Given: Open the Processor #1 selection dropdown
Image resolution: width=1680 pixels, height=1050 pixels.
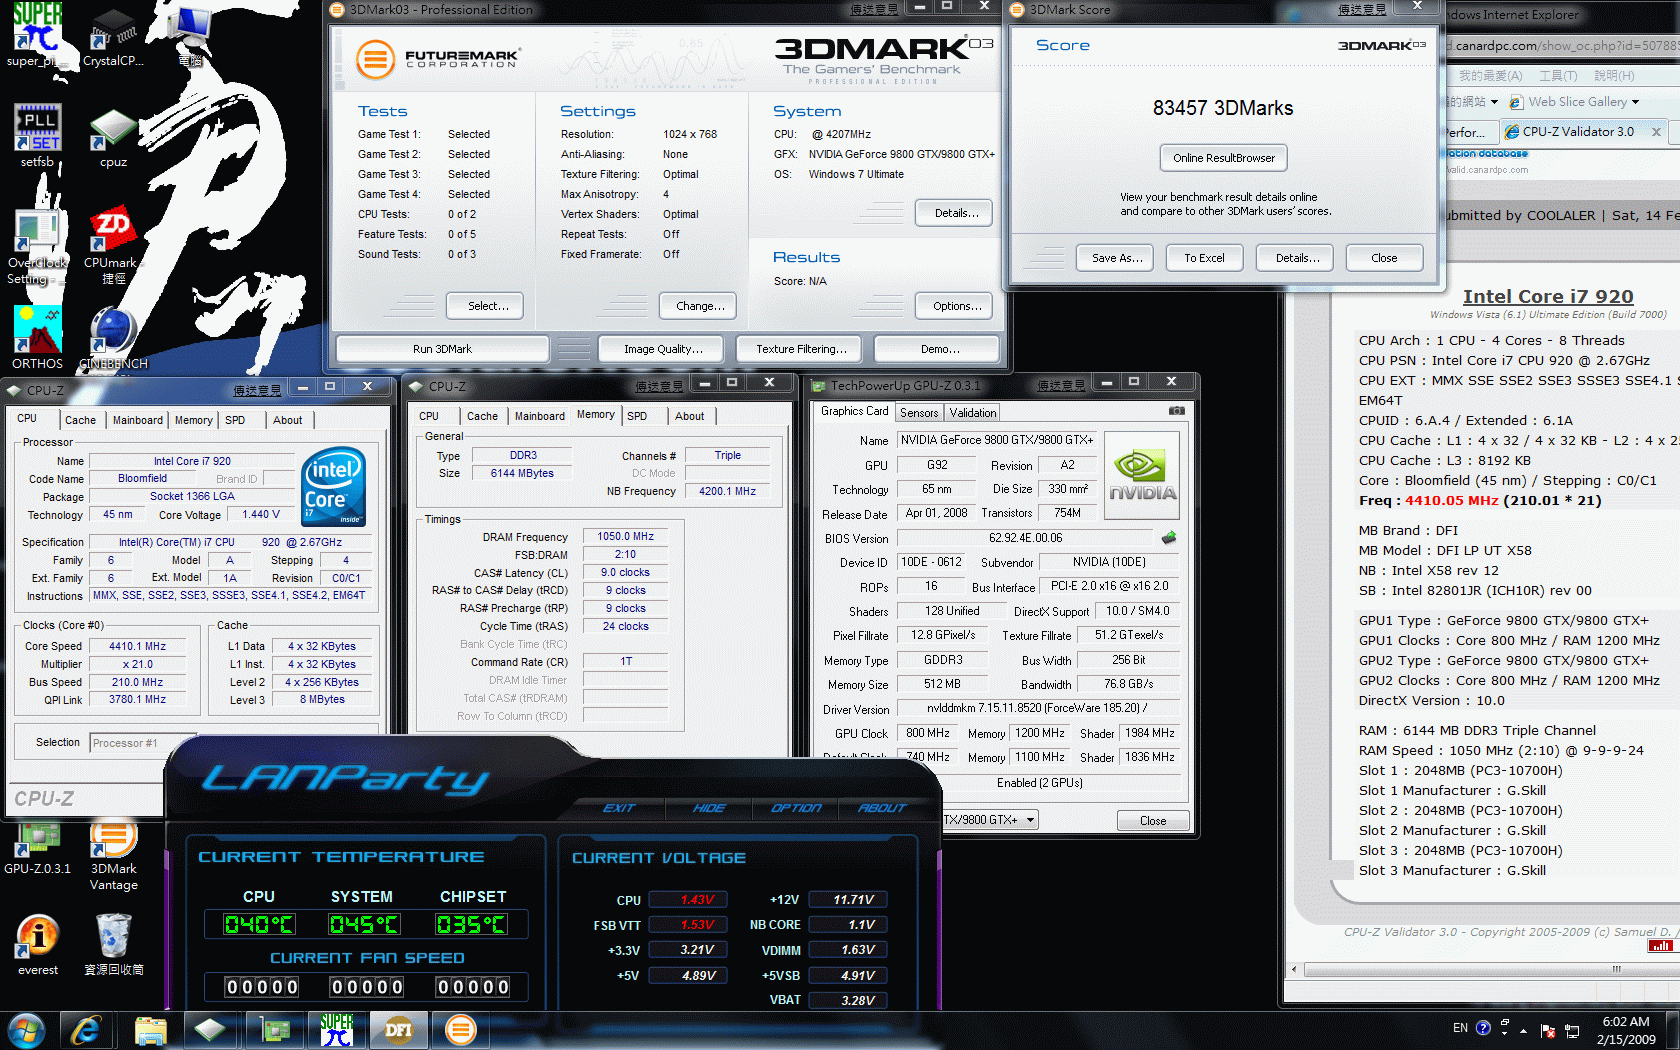Looking at the screenshot, I should [141, 743].
